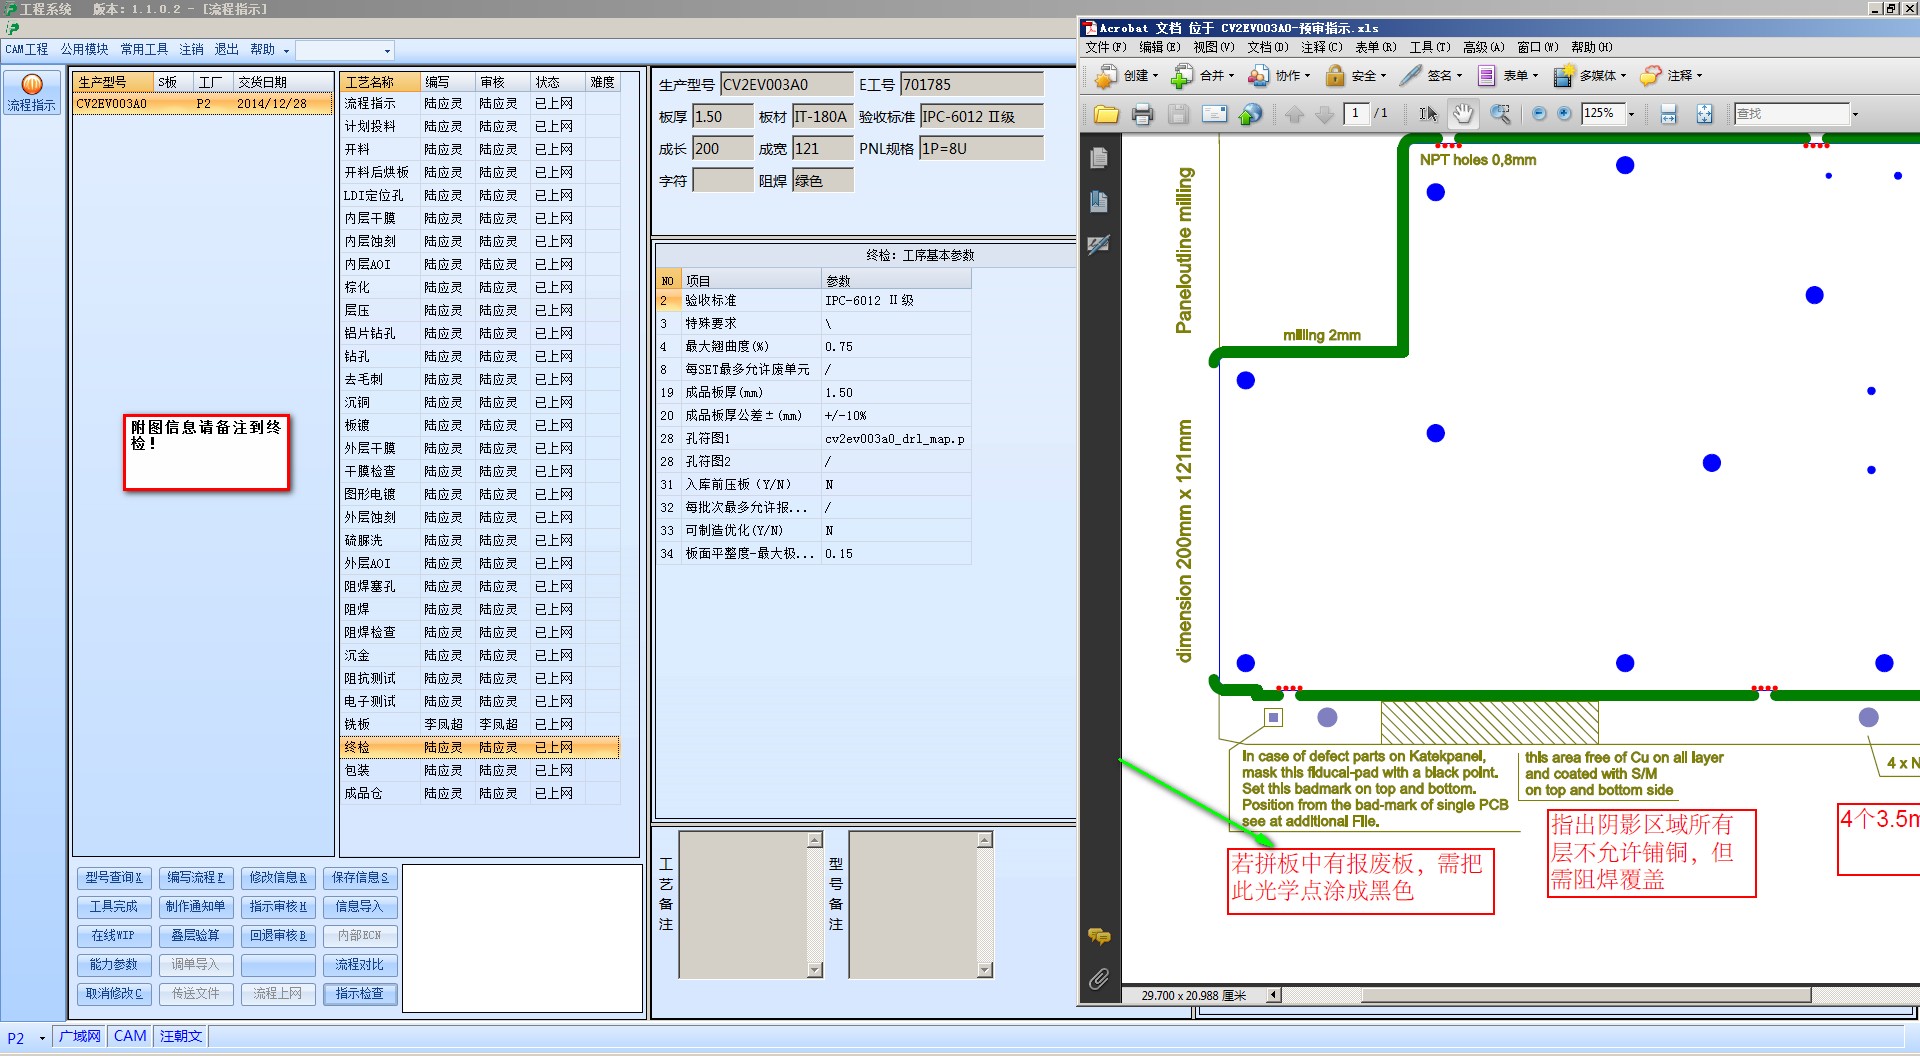Image resolution: width=1920 pixels, height=1056 pixels.
Task: Expand the blank combo box beside 帮助
Action: pyautogui.click(x=387, y=50)
